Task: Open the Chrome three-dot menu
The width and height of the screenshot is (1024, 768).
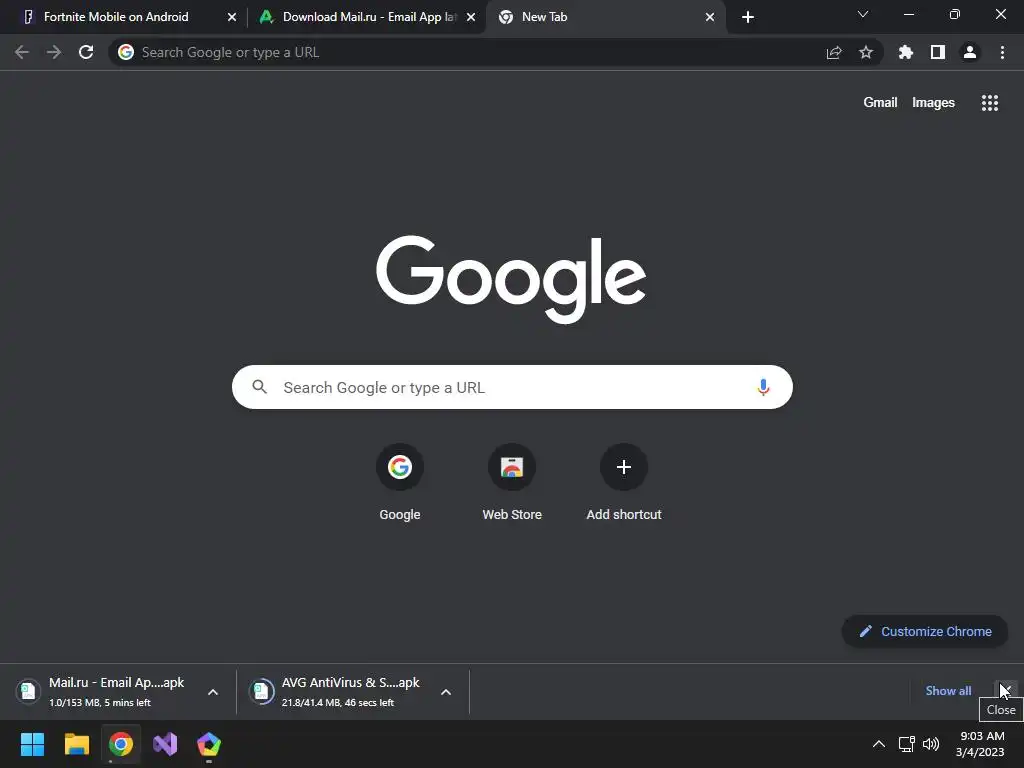Action: [x=1002, y=52]
